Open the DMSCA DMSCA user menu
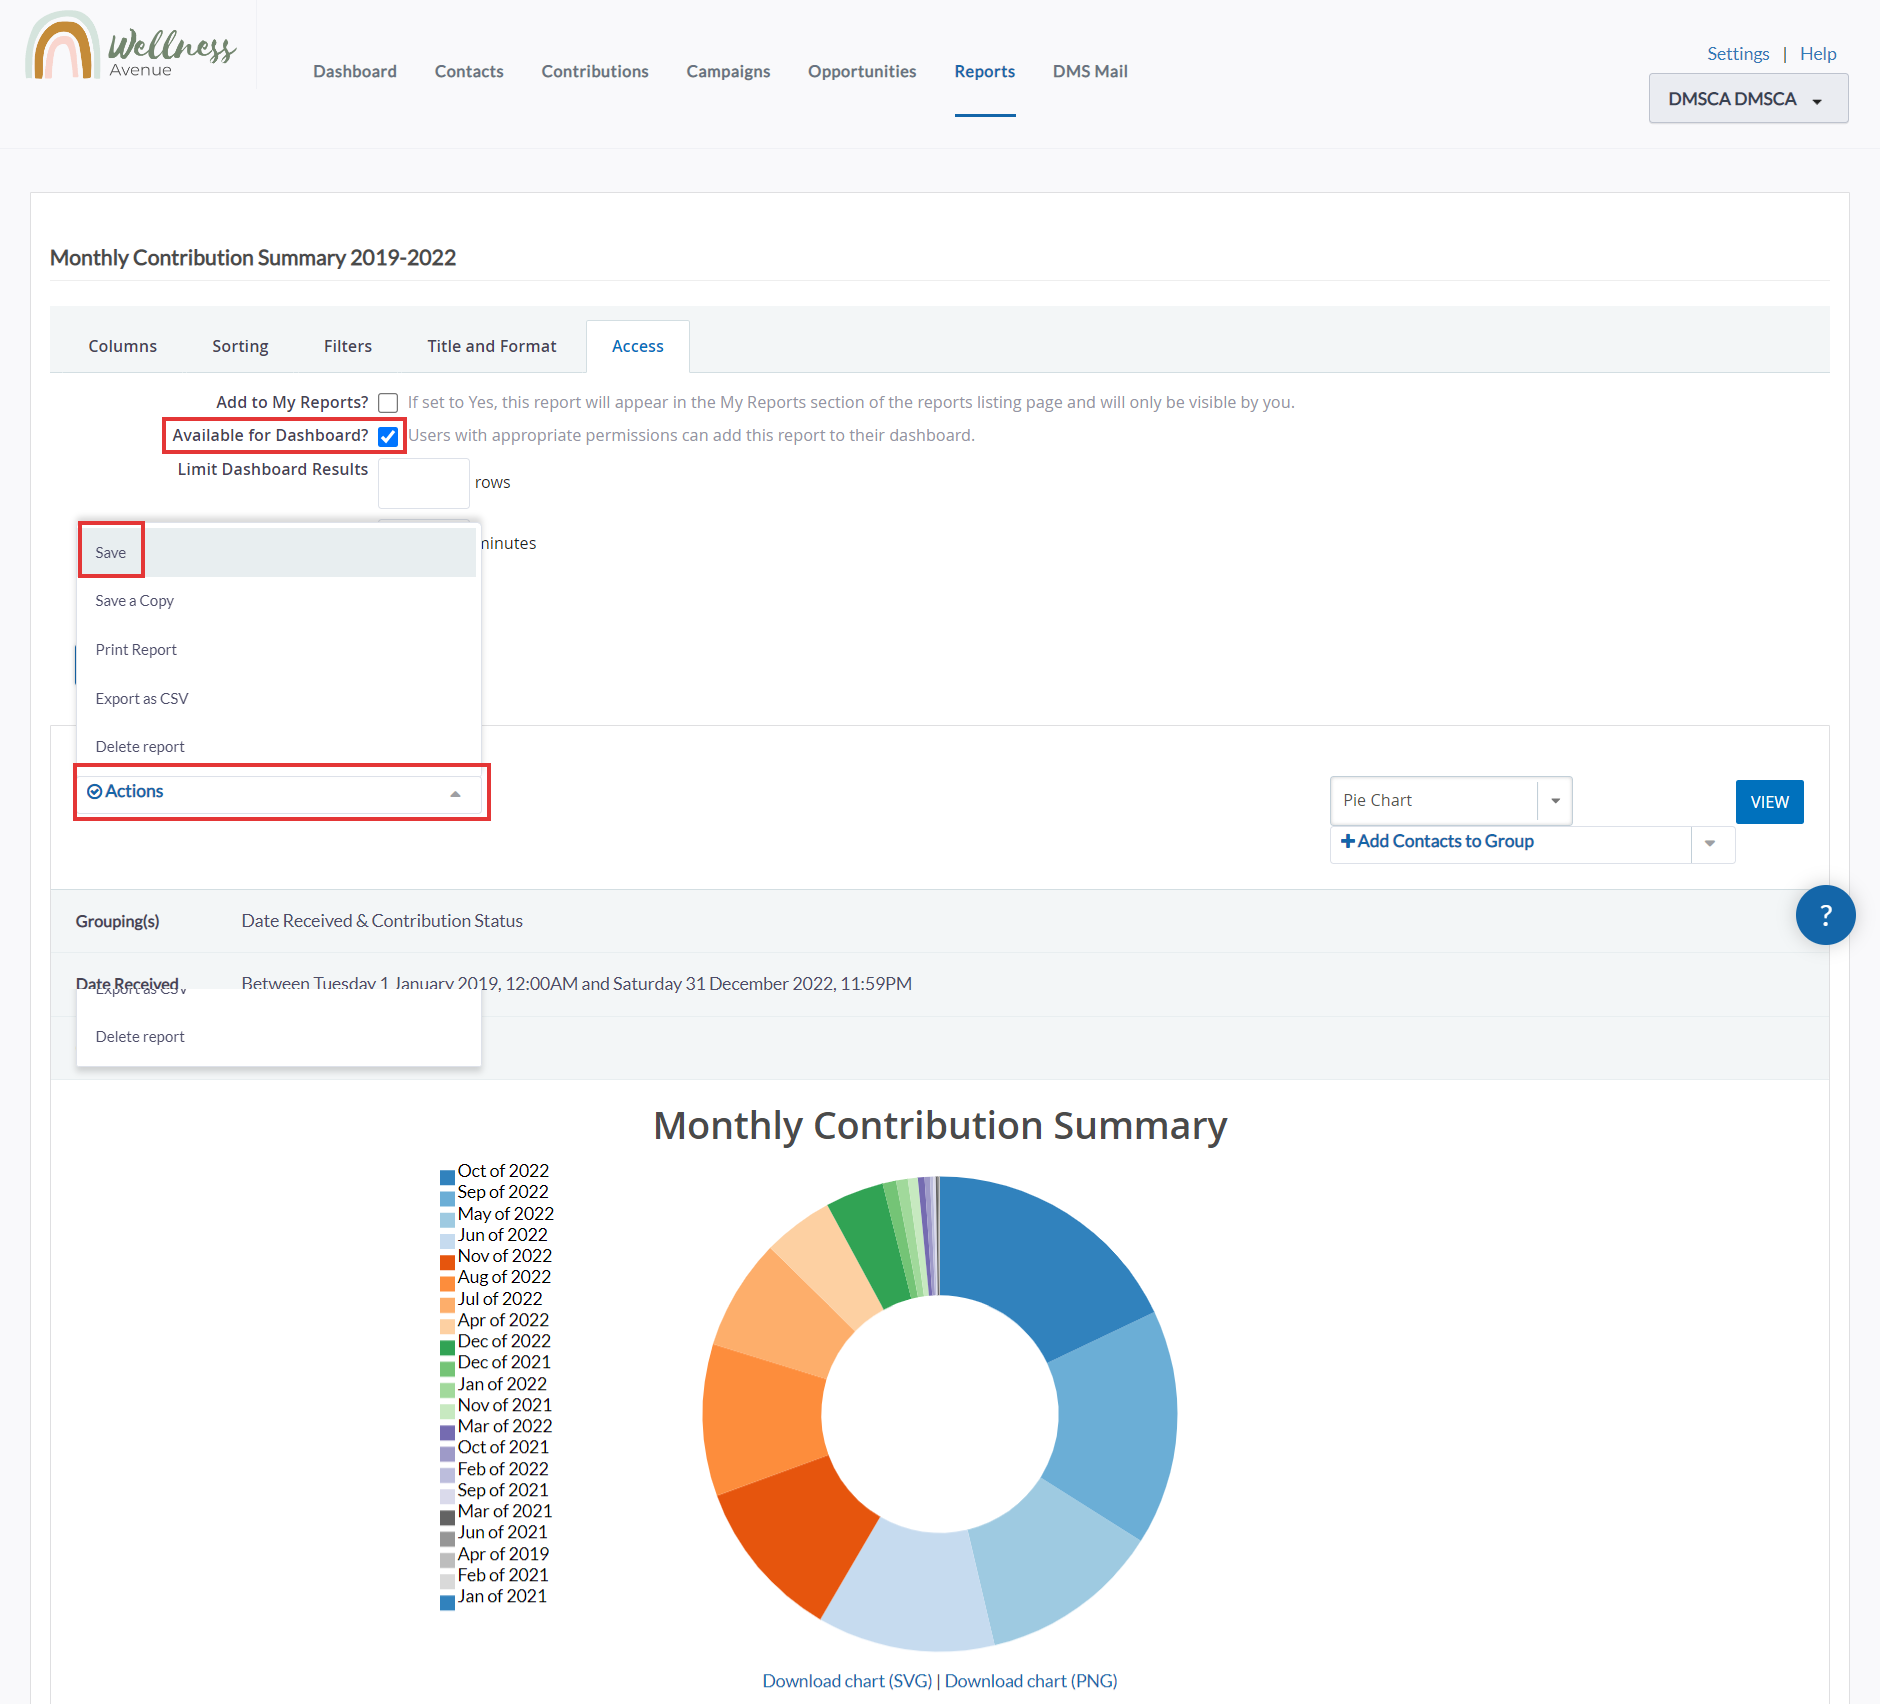 point(1748,99)
